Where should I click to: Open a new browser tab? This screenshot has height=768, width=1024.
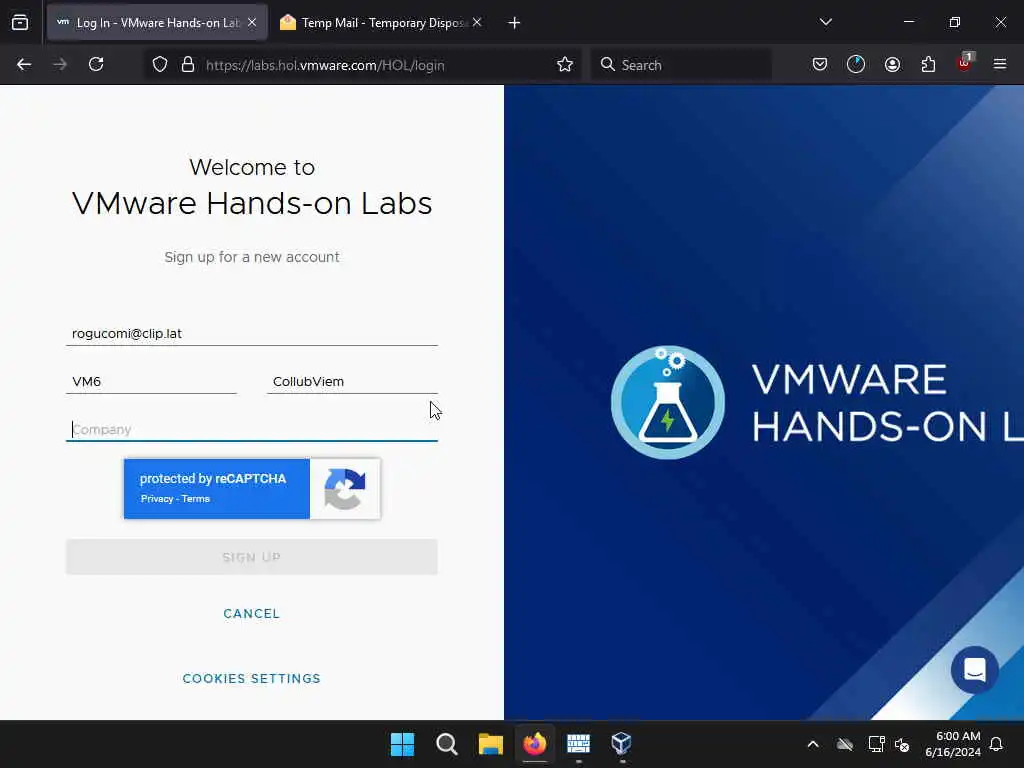[x=514, y=23]
